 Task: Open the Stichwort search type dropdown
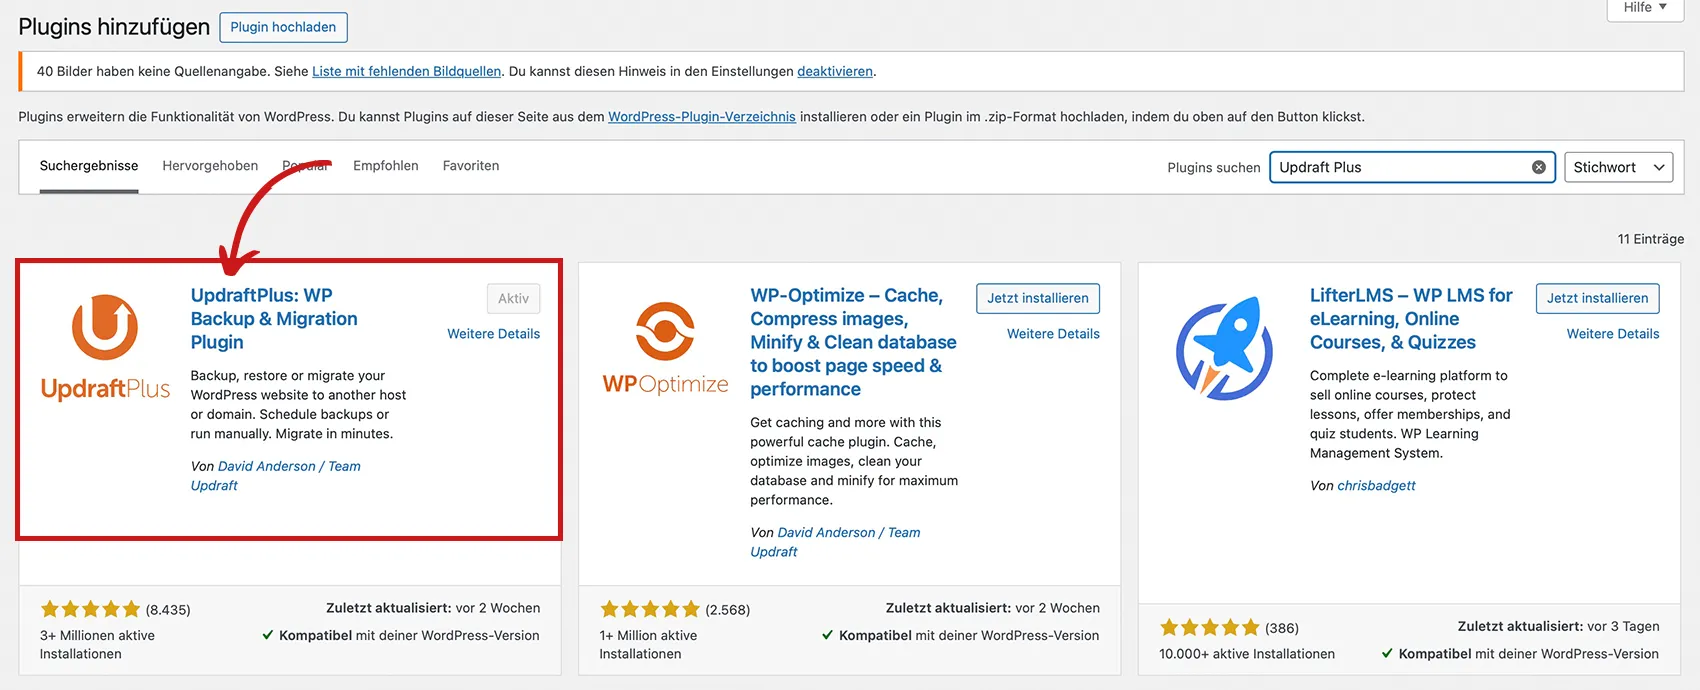tap(1618, 167)
